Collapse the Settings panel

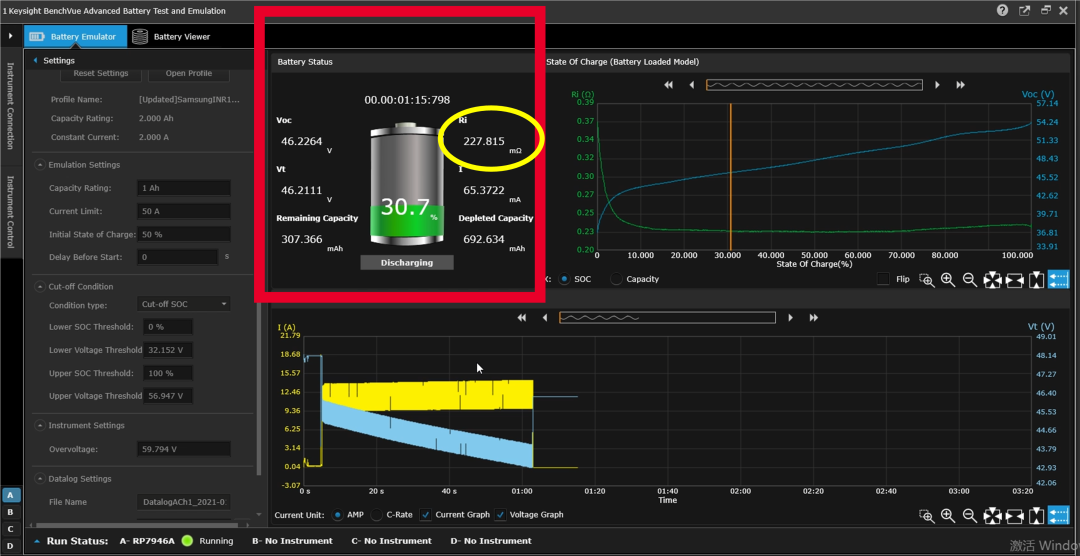coord(35,61)
